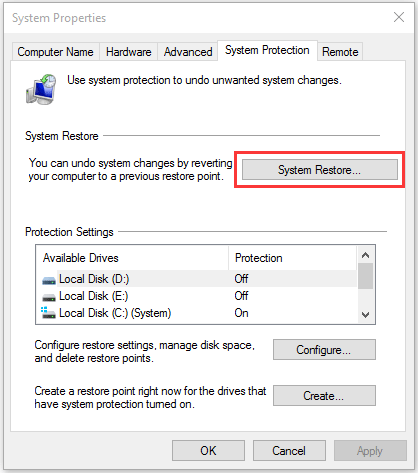Image resolution: width=418 pixels, height=473 pixels.
Task: Click the Local Disk (D:) drive icon
Action: tap(49, 280)
